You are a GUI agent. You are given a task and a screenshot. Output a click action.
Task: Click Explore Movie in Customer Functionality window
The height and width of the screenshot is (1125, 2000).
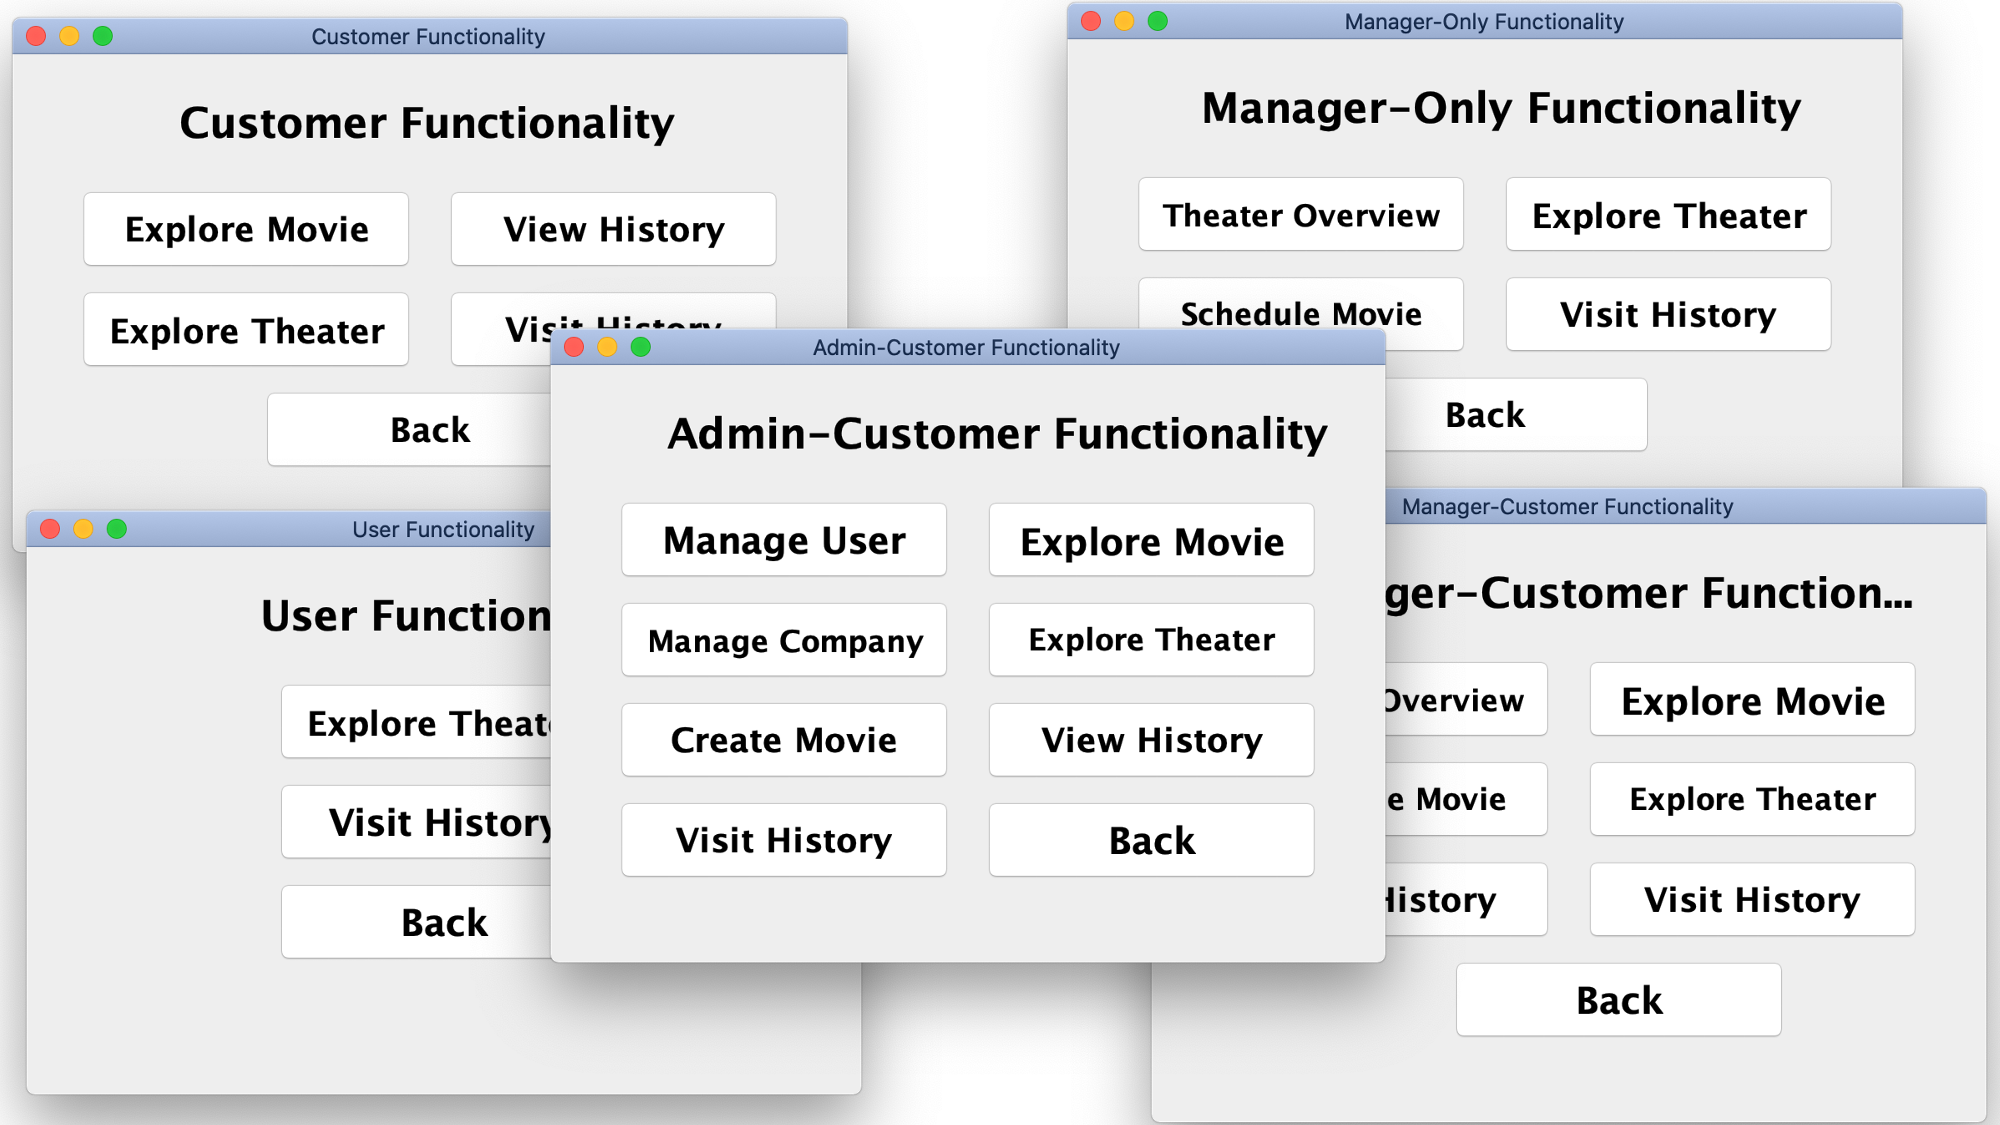[x=246, y=229]
